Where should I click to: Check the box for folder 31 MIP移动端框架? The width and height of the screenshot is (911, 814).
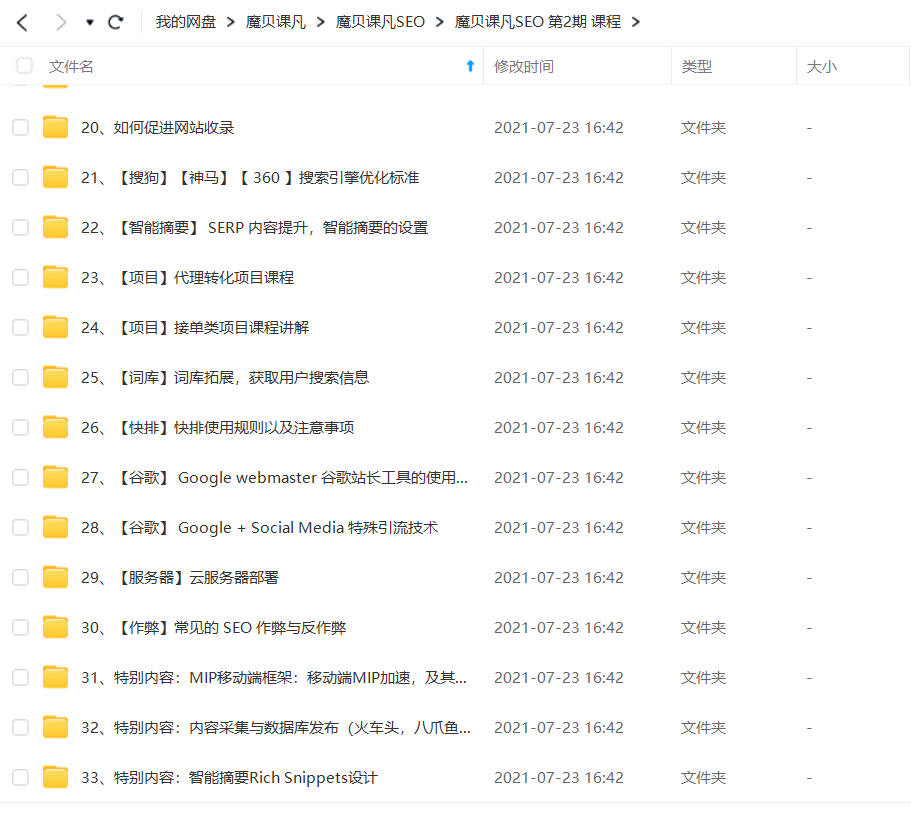point(20,677)
